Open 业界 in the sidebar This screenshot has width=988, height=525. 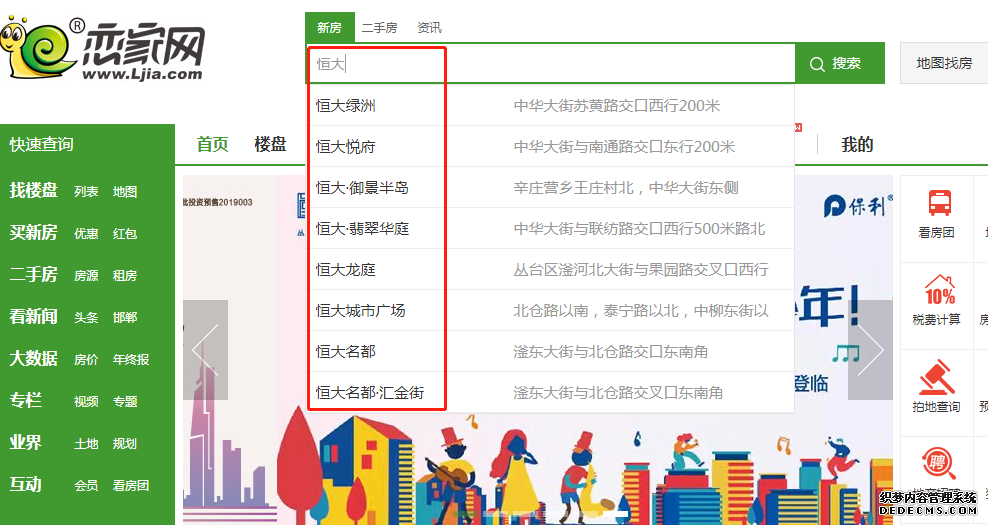click(25, 442)
